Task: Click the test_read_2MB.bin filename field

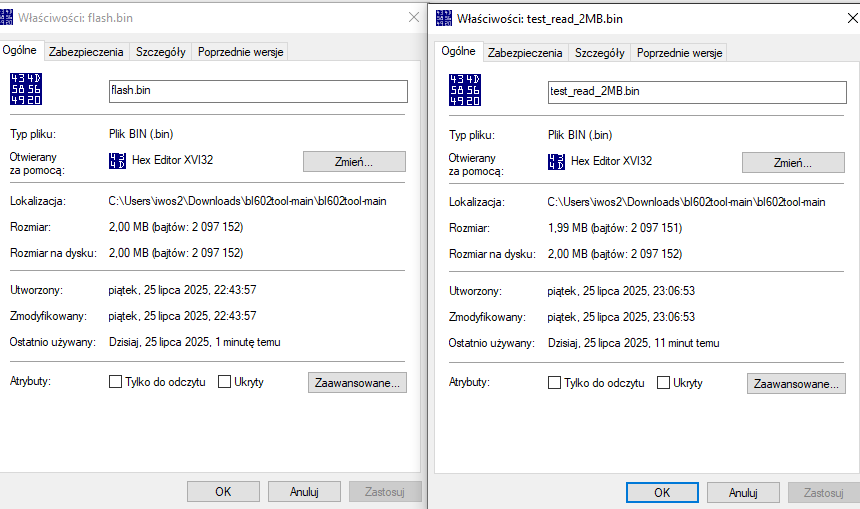Action: [697, 92]
